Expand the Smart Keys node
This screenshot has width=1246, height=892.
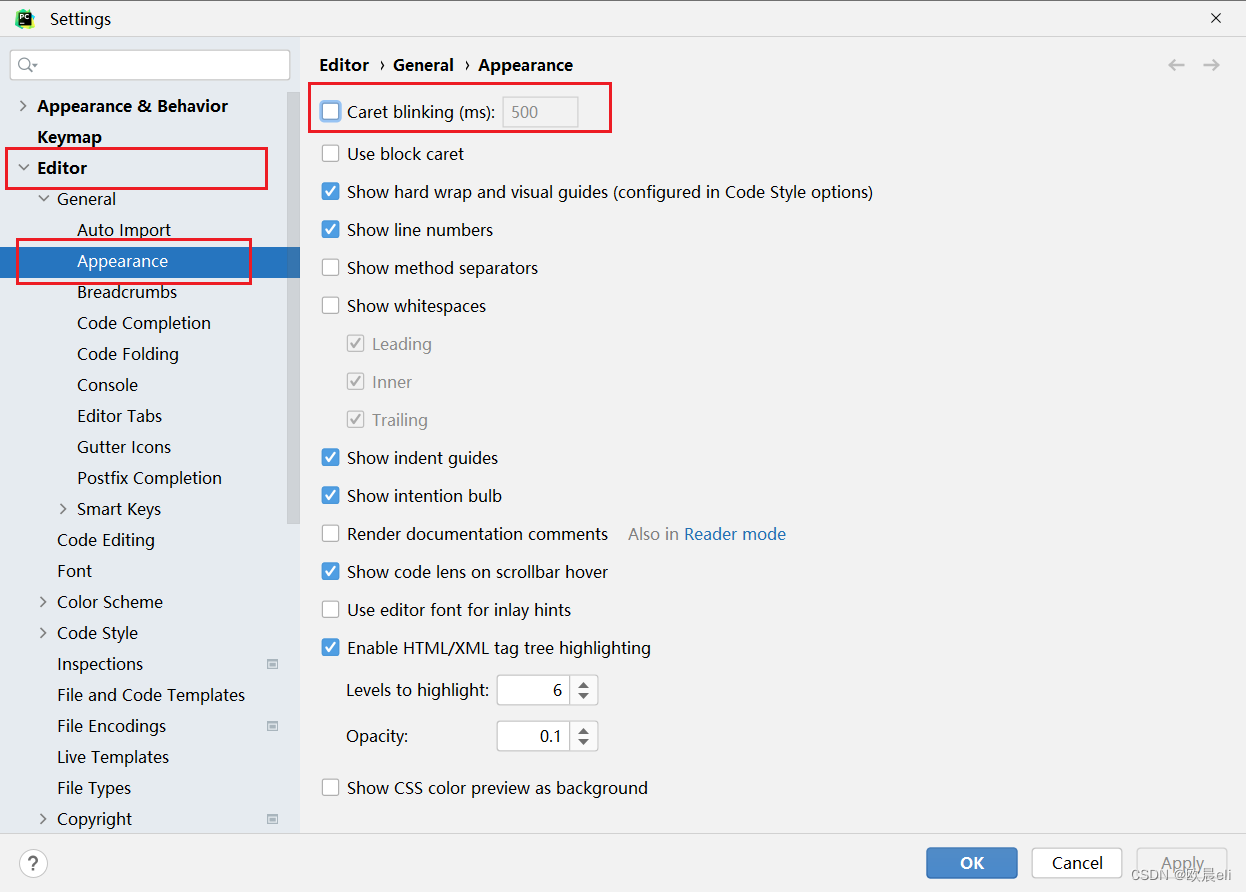63,509
